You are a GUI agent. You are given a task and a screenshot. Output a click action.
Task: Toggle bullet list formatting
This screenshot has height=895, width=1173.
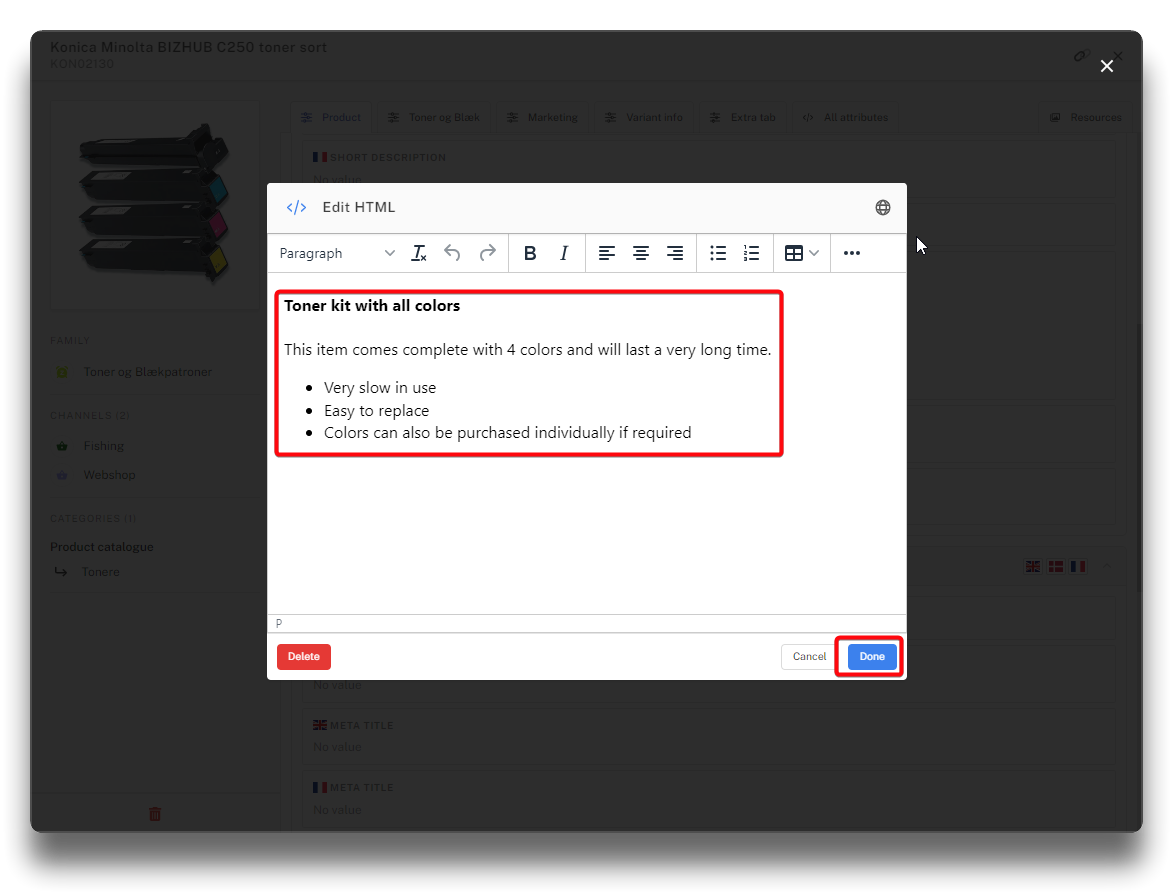point(718,254)
